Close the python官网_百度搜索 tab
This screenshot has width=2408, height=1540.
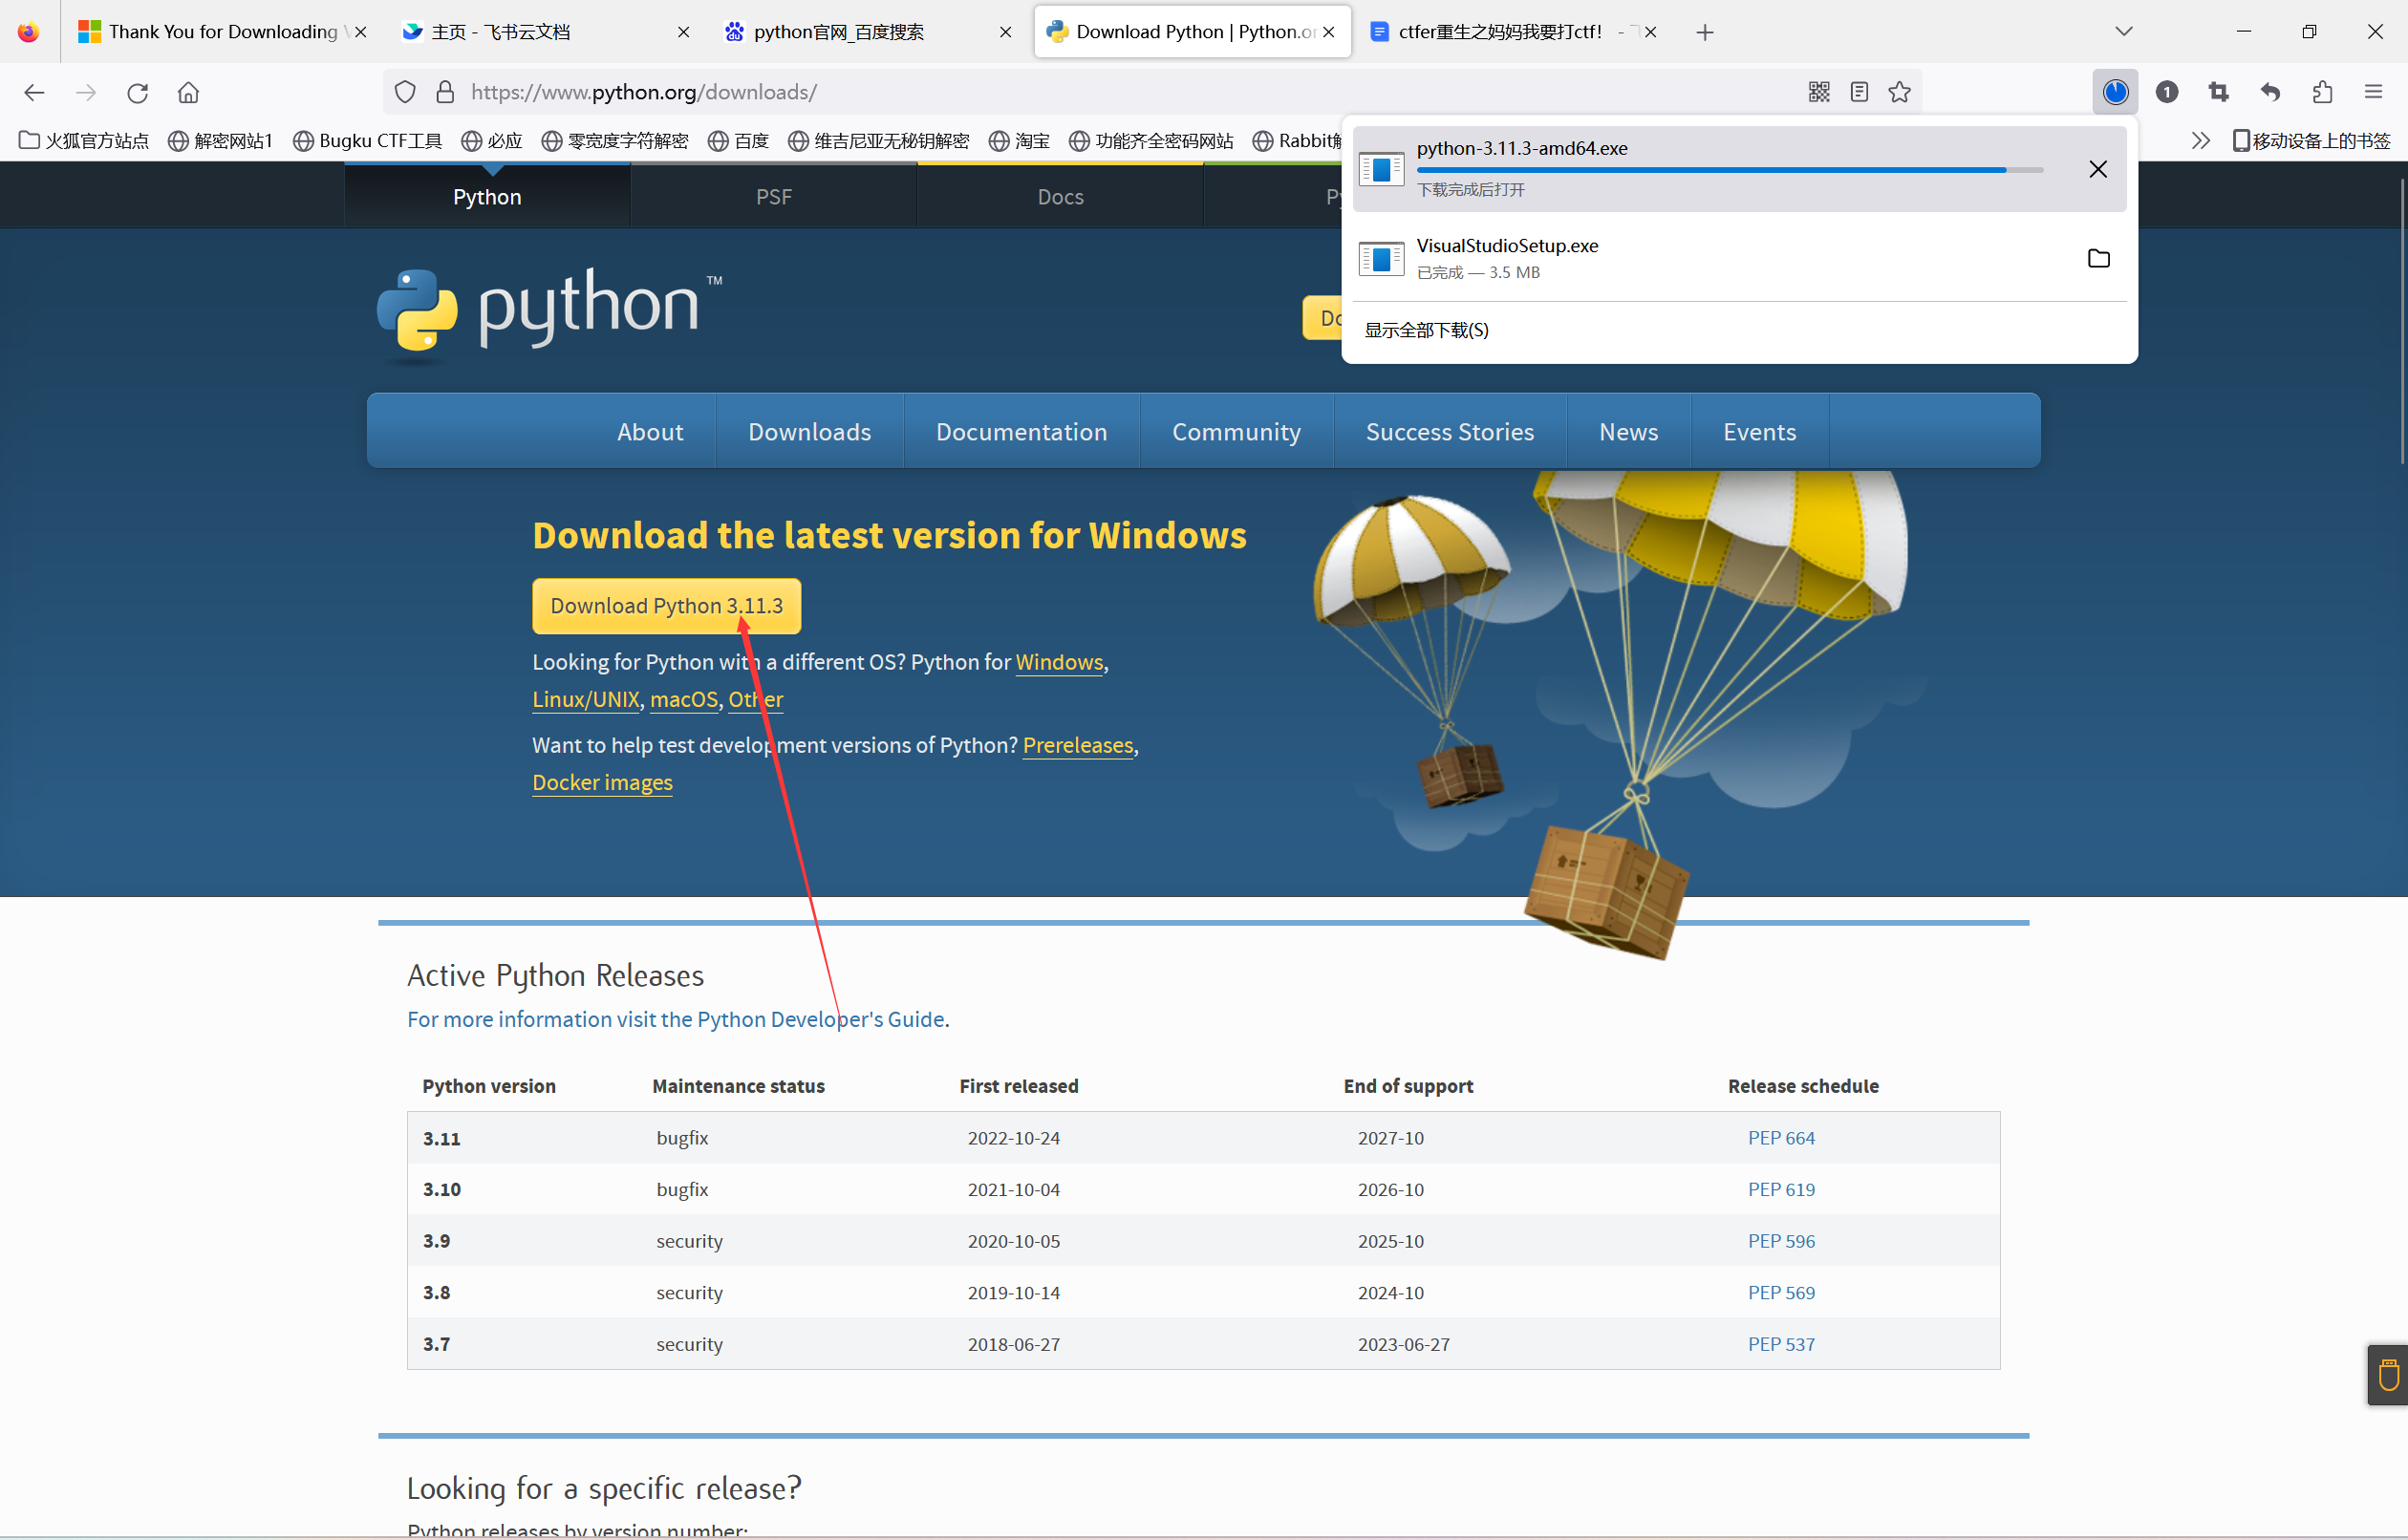point(1005,32)
